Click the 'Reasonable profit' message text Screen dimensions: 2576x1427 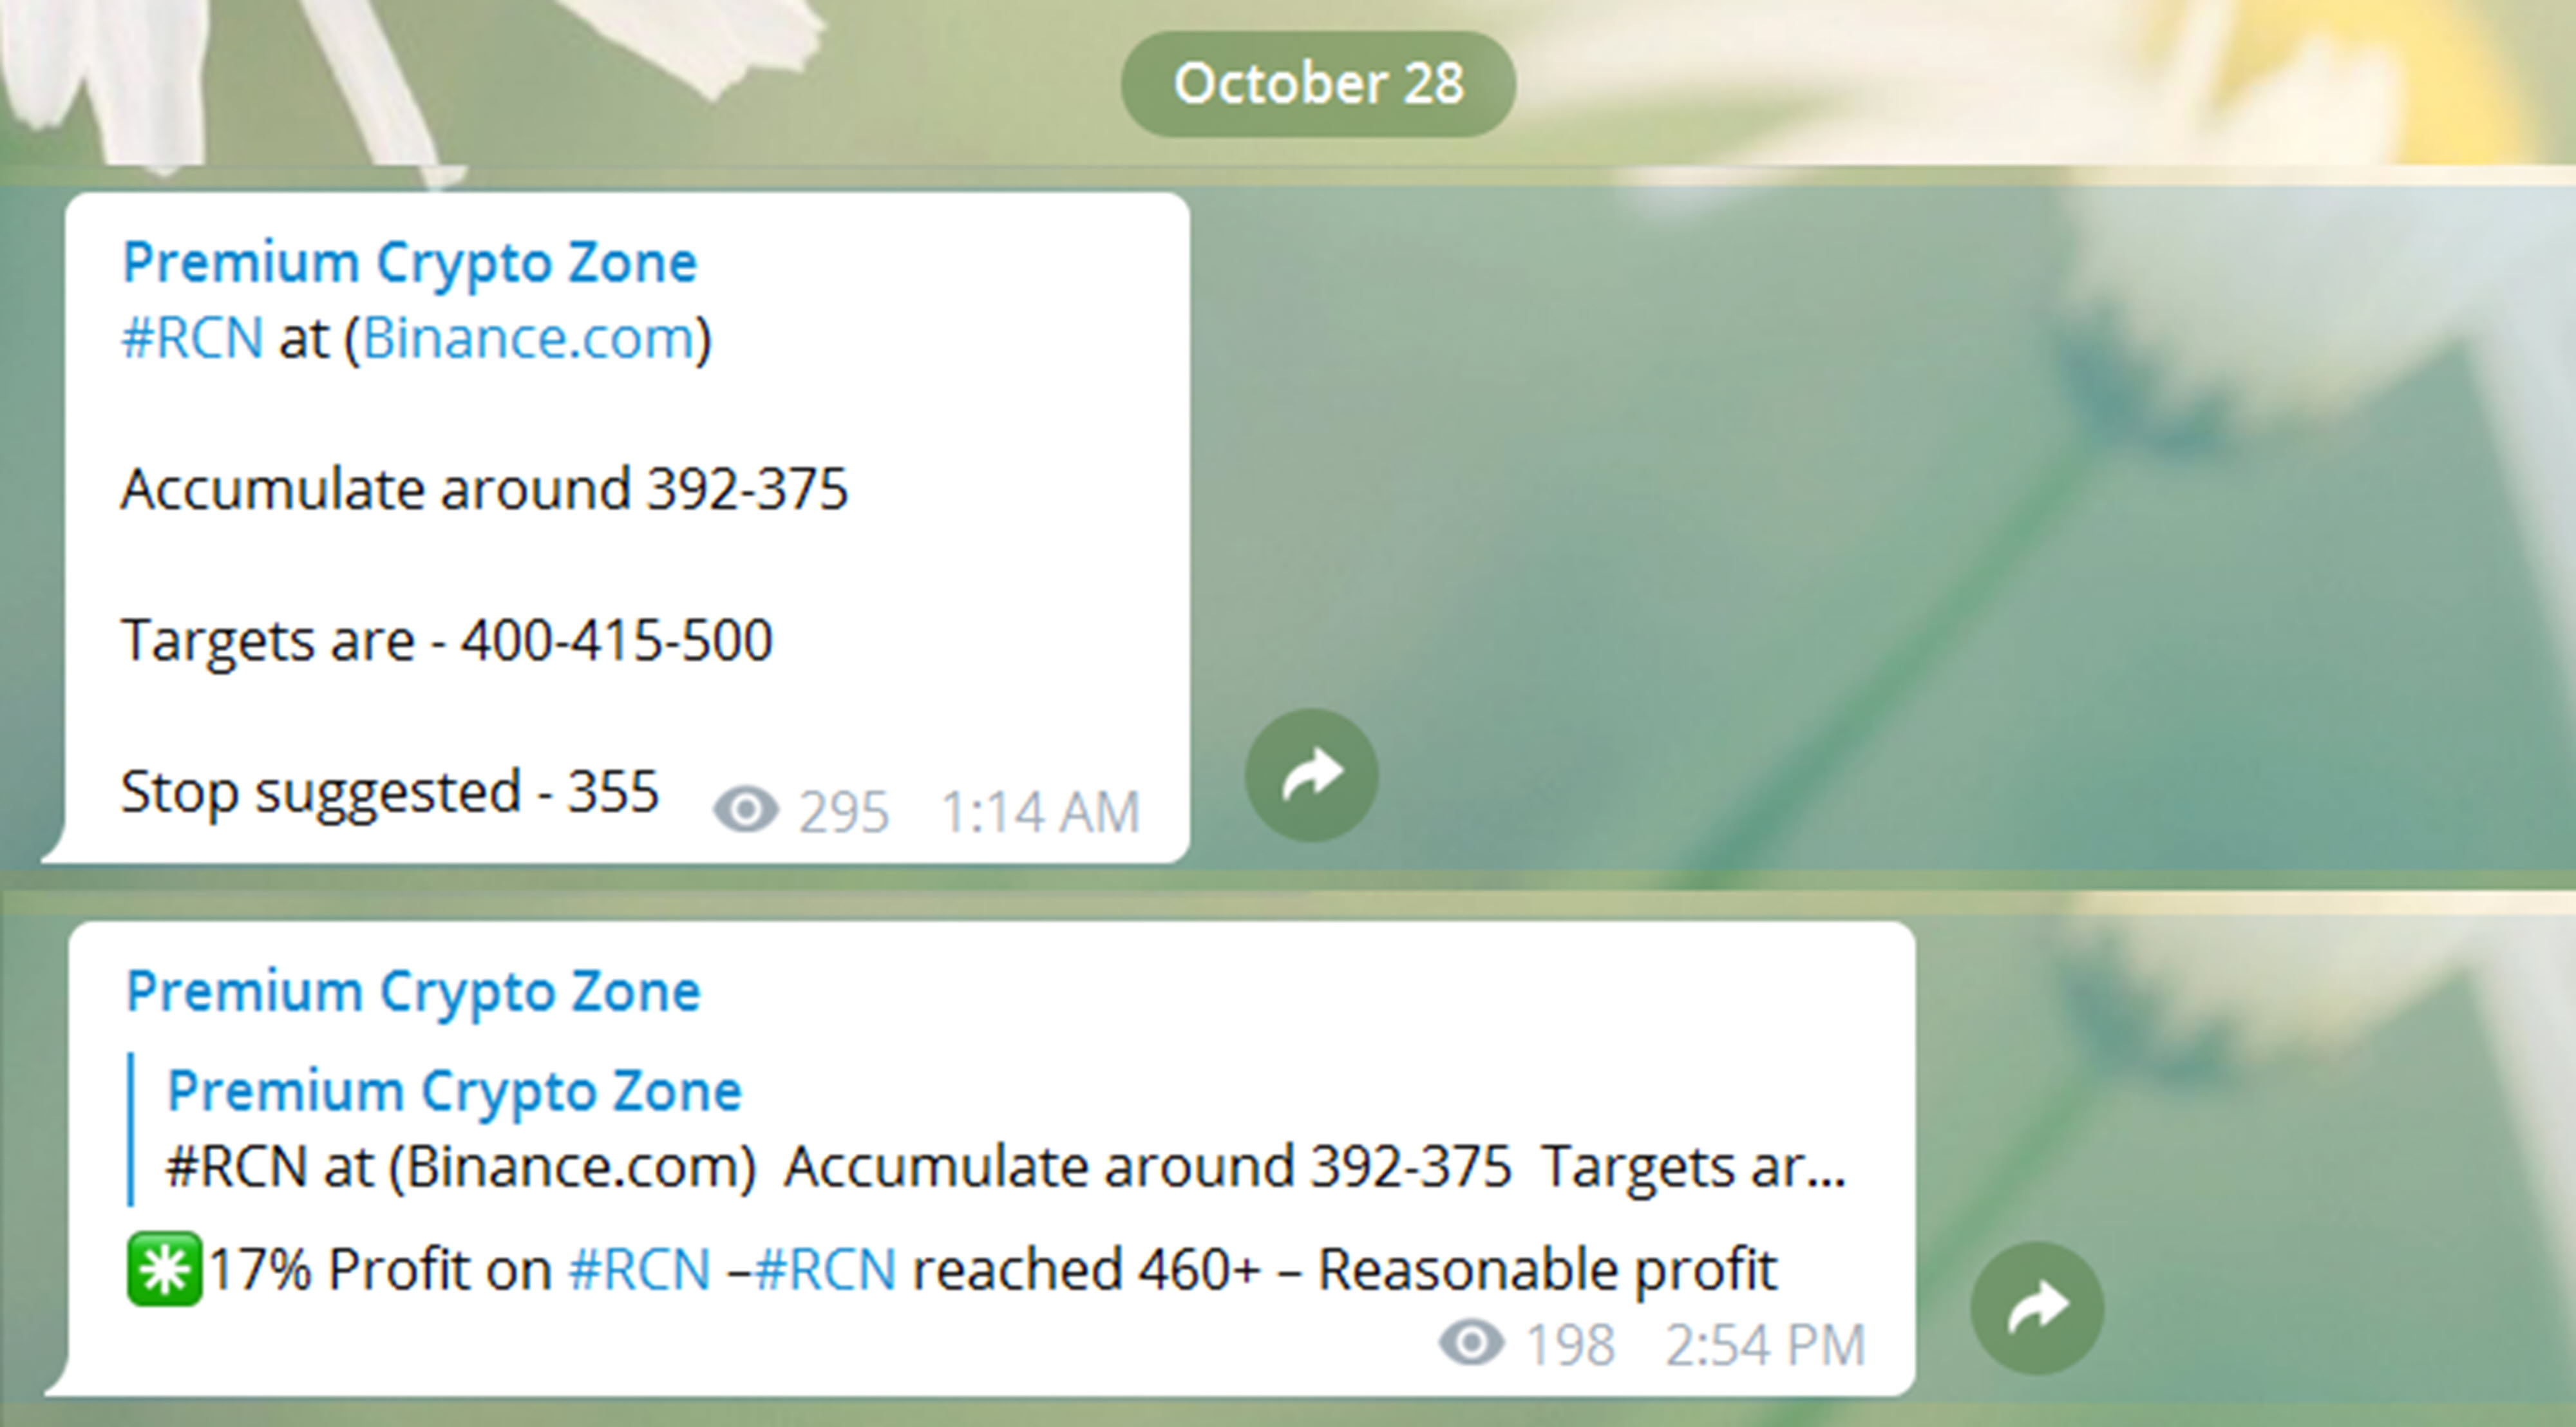1547,1271
